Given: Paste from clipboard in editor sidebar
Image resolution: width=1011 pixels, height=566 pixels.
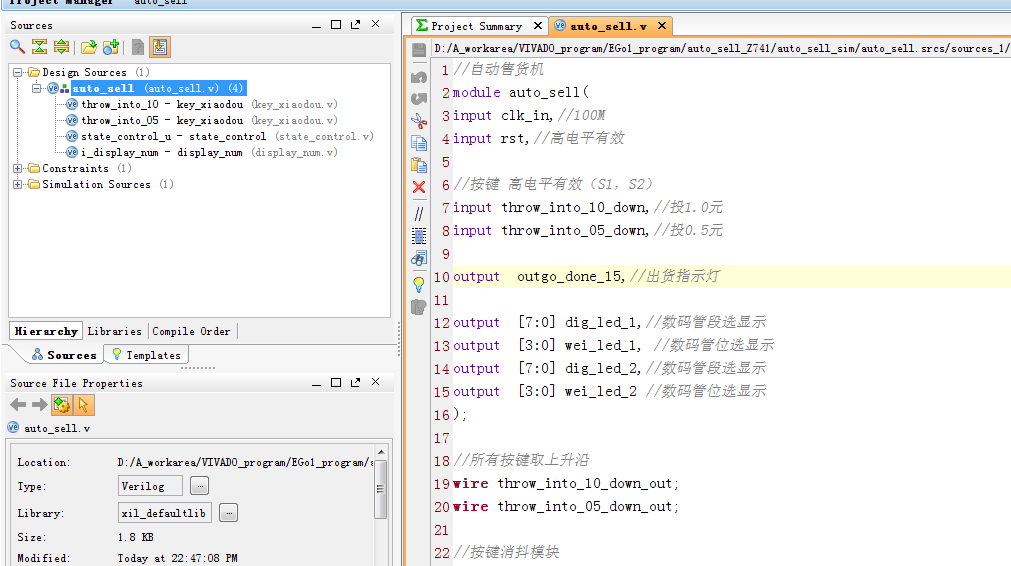Looking at the screenshot, I should (418, 164).
